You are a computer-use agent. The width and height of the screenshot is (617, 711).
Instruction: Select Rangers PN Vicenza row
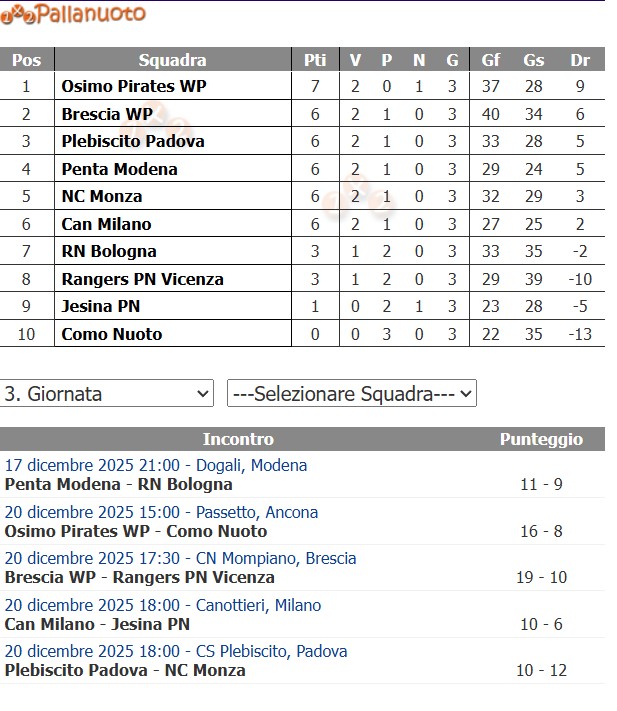142,279
